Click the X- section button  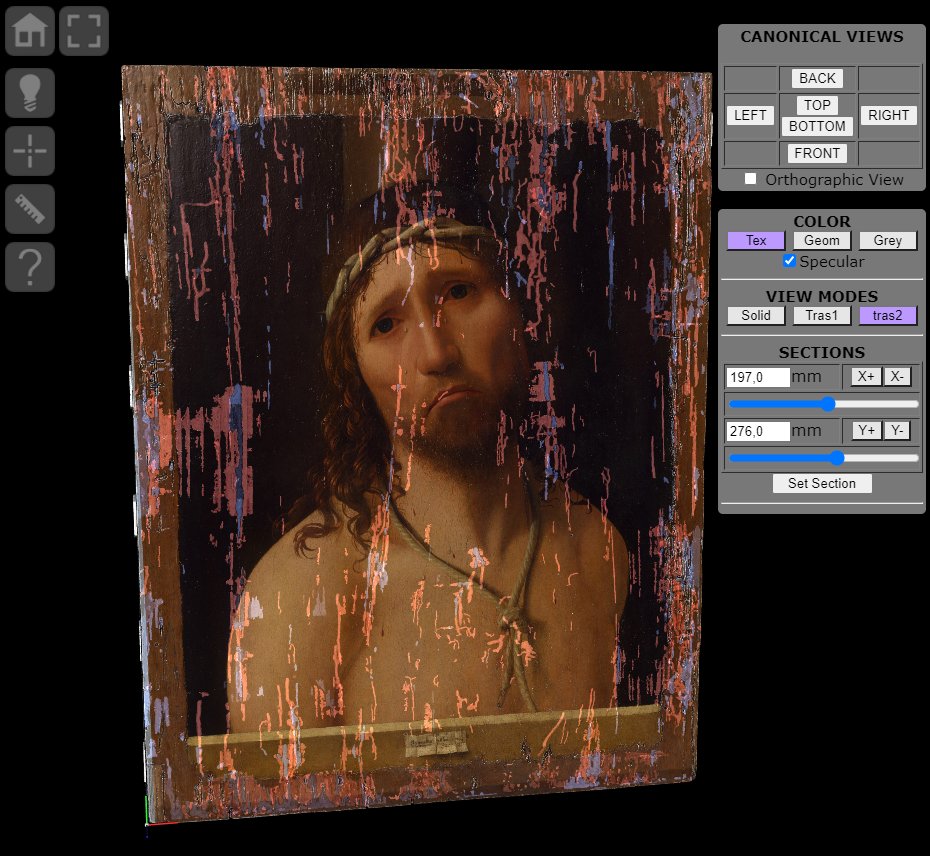point(897,376)
